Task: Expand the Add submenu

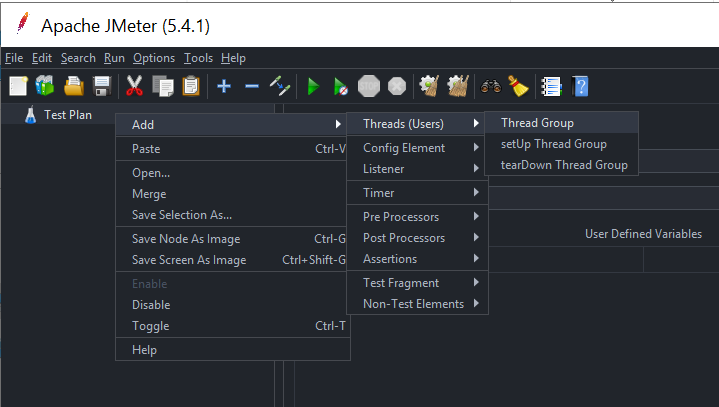Action: [232, 125]
